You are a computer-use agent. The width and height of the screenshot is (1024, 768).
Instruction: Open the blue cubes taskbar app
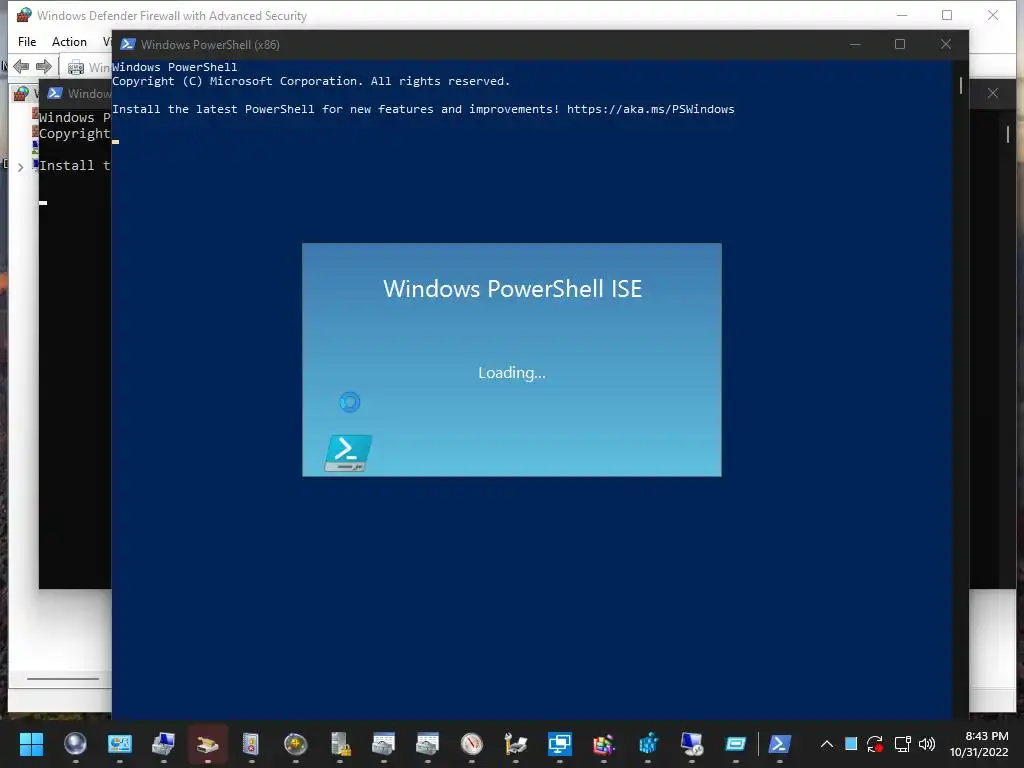click(648, 744)
